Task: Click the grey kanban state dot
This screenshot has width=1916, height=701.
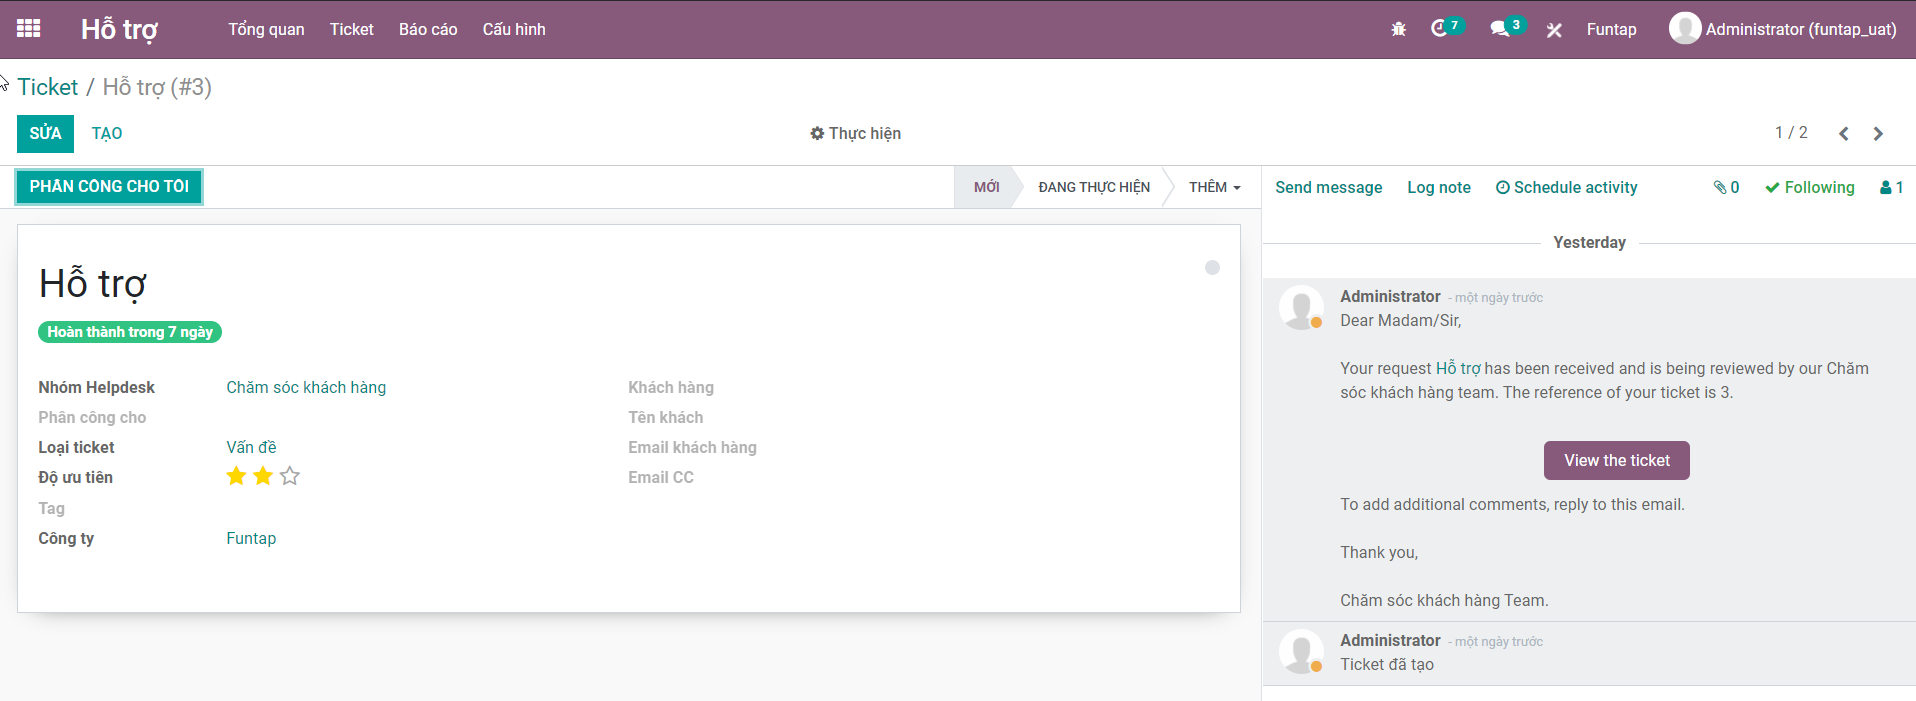Action: click(1212, 268)
